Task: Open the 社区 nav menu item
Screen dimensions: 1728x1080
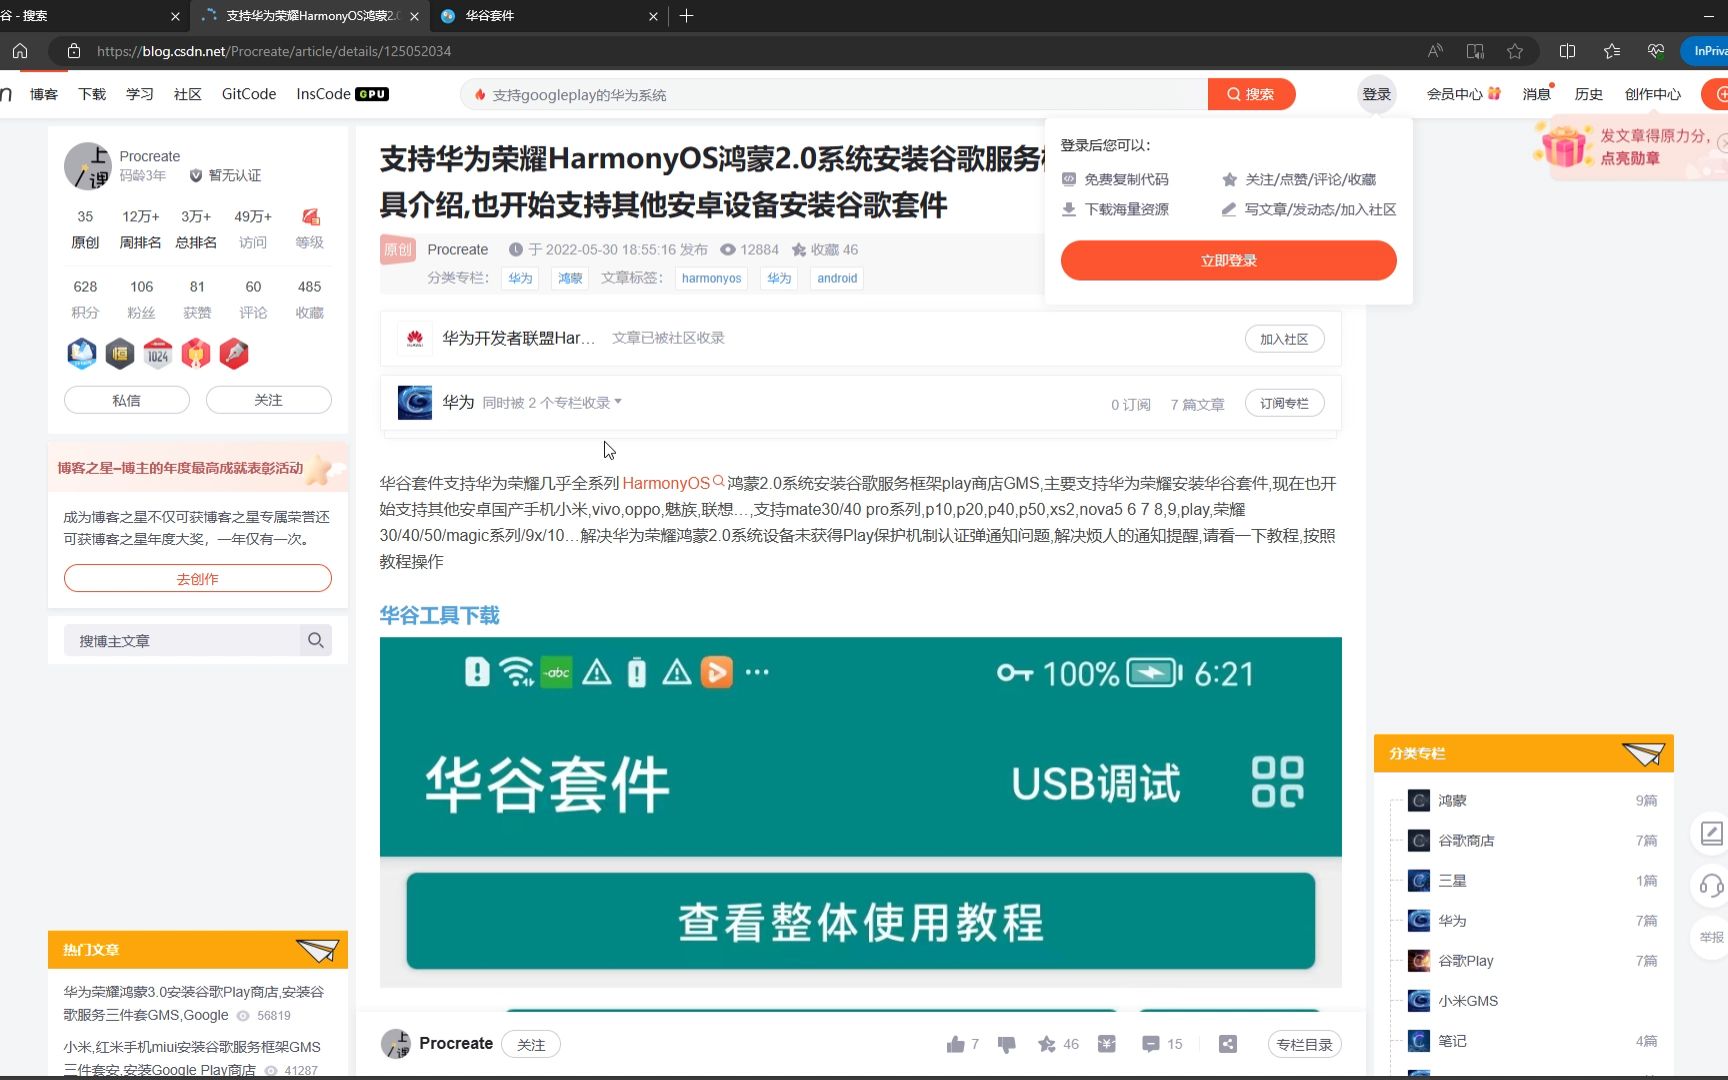Action: click(x=188, y=94)
